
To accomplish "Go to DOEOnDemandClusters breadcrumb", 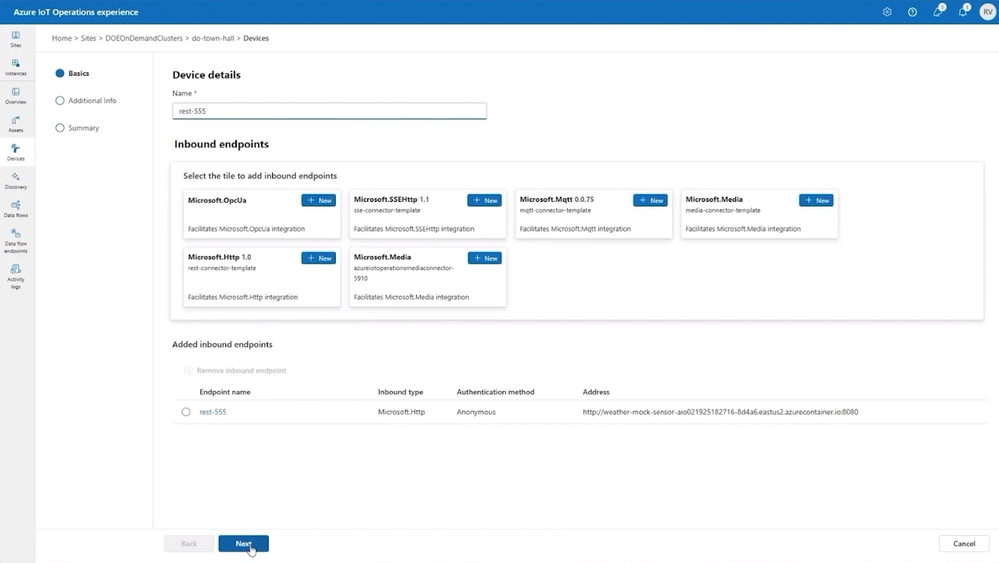I will coord(144,38).
